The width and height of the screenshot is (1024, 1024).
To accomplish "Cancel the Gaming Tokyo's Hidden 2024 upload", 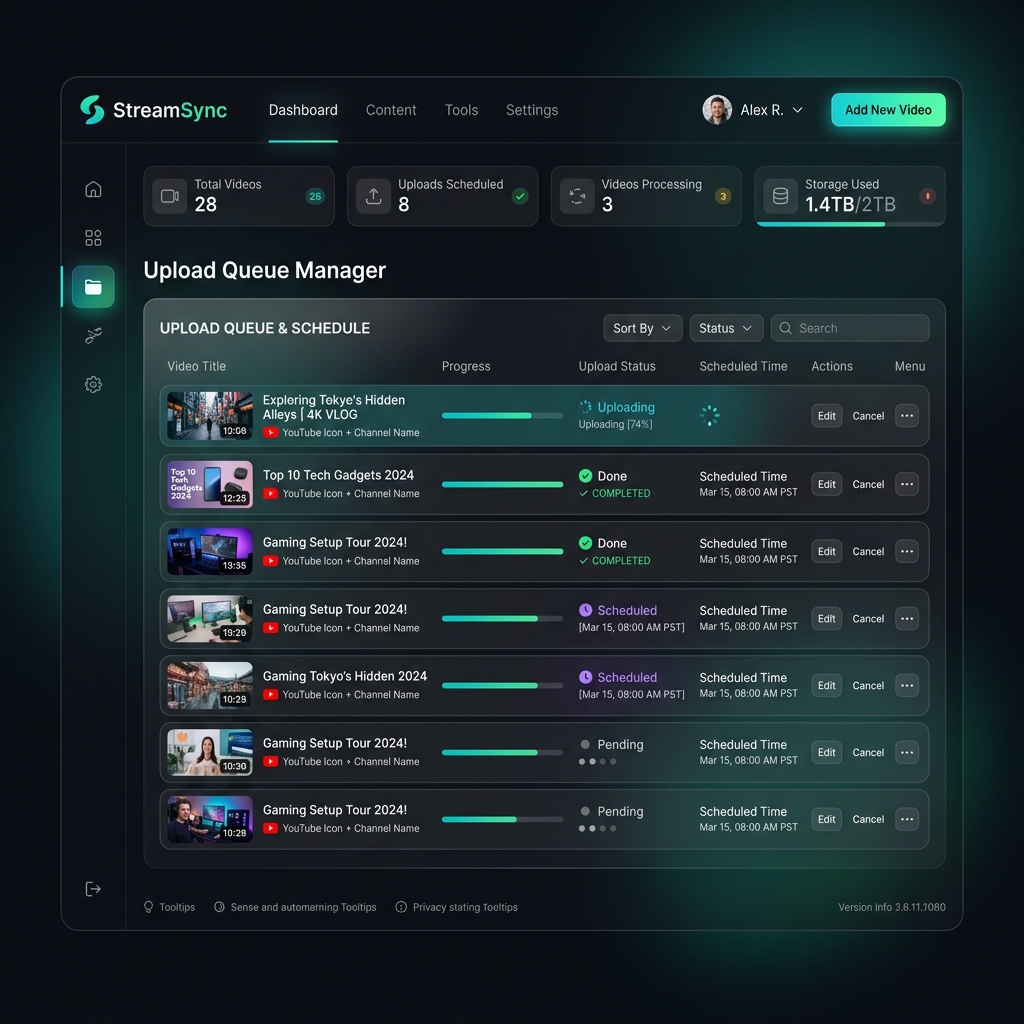I will pos(868,686).
